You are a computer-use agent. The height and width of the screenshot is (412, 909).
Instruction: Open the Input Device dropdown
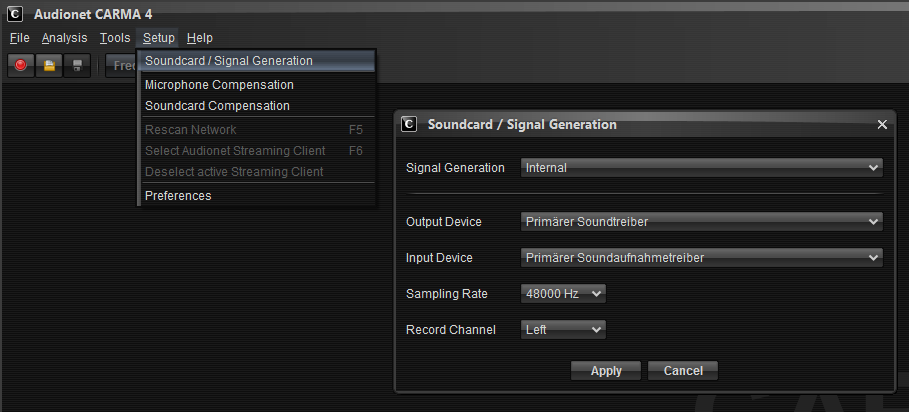pyautogui.click(x=701, y=258)
